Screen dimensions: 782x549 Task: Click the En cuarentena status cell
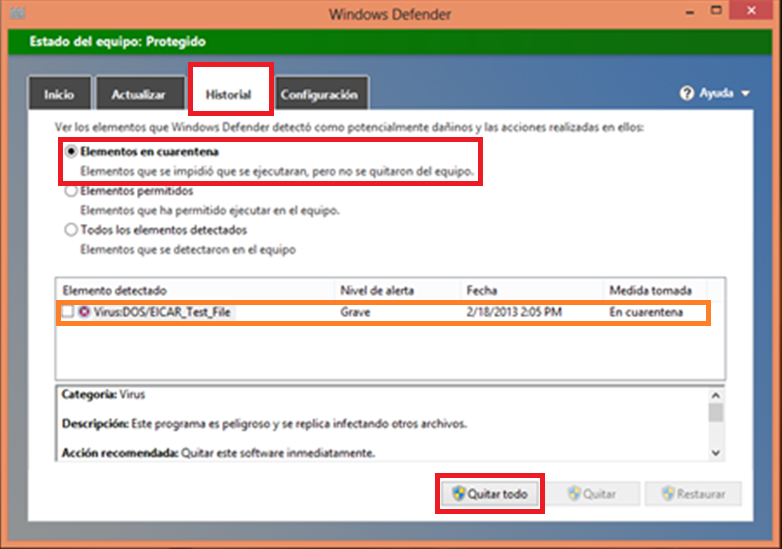646,312
